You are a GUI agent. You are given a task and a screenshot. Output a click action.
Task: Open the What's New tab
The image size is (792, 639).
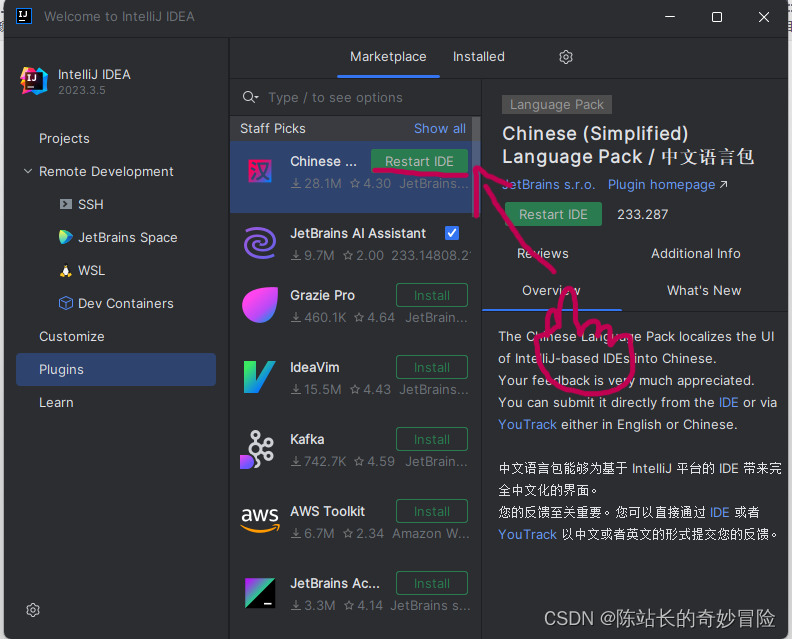[x=704, y=290]
